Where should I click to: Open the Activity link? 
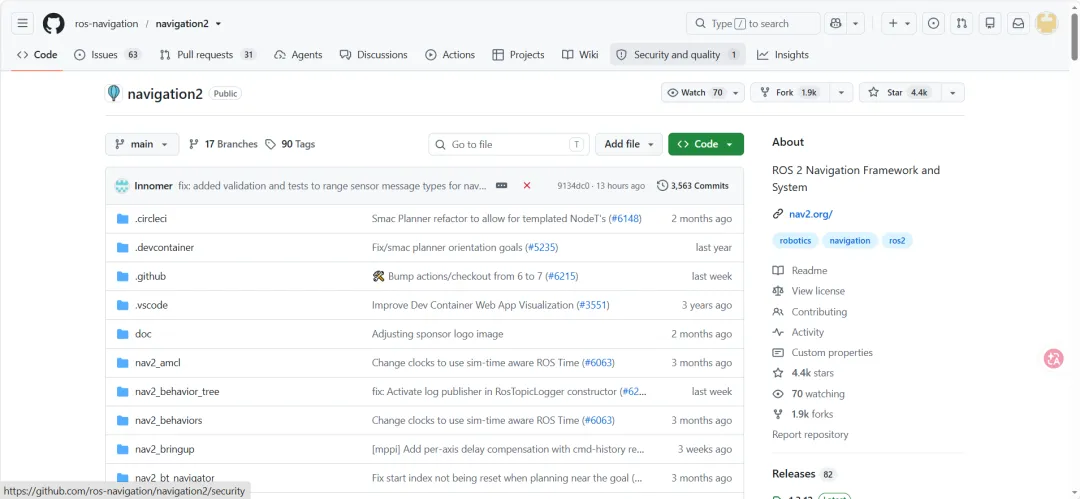coord(798,332)
